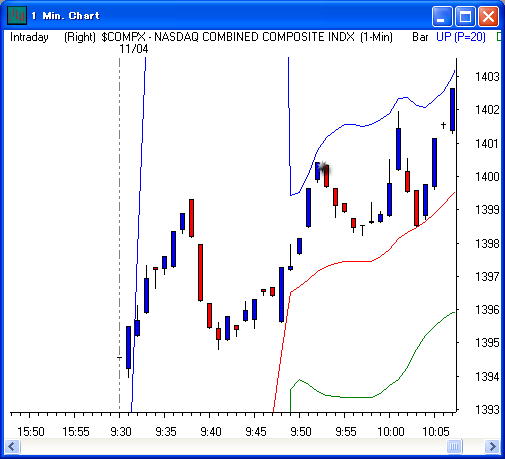The width and height of the screenshot is (505, 459).
Task: Click the (Right) axis label in header
Action: click(80, 37)
